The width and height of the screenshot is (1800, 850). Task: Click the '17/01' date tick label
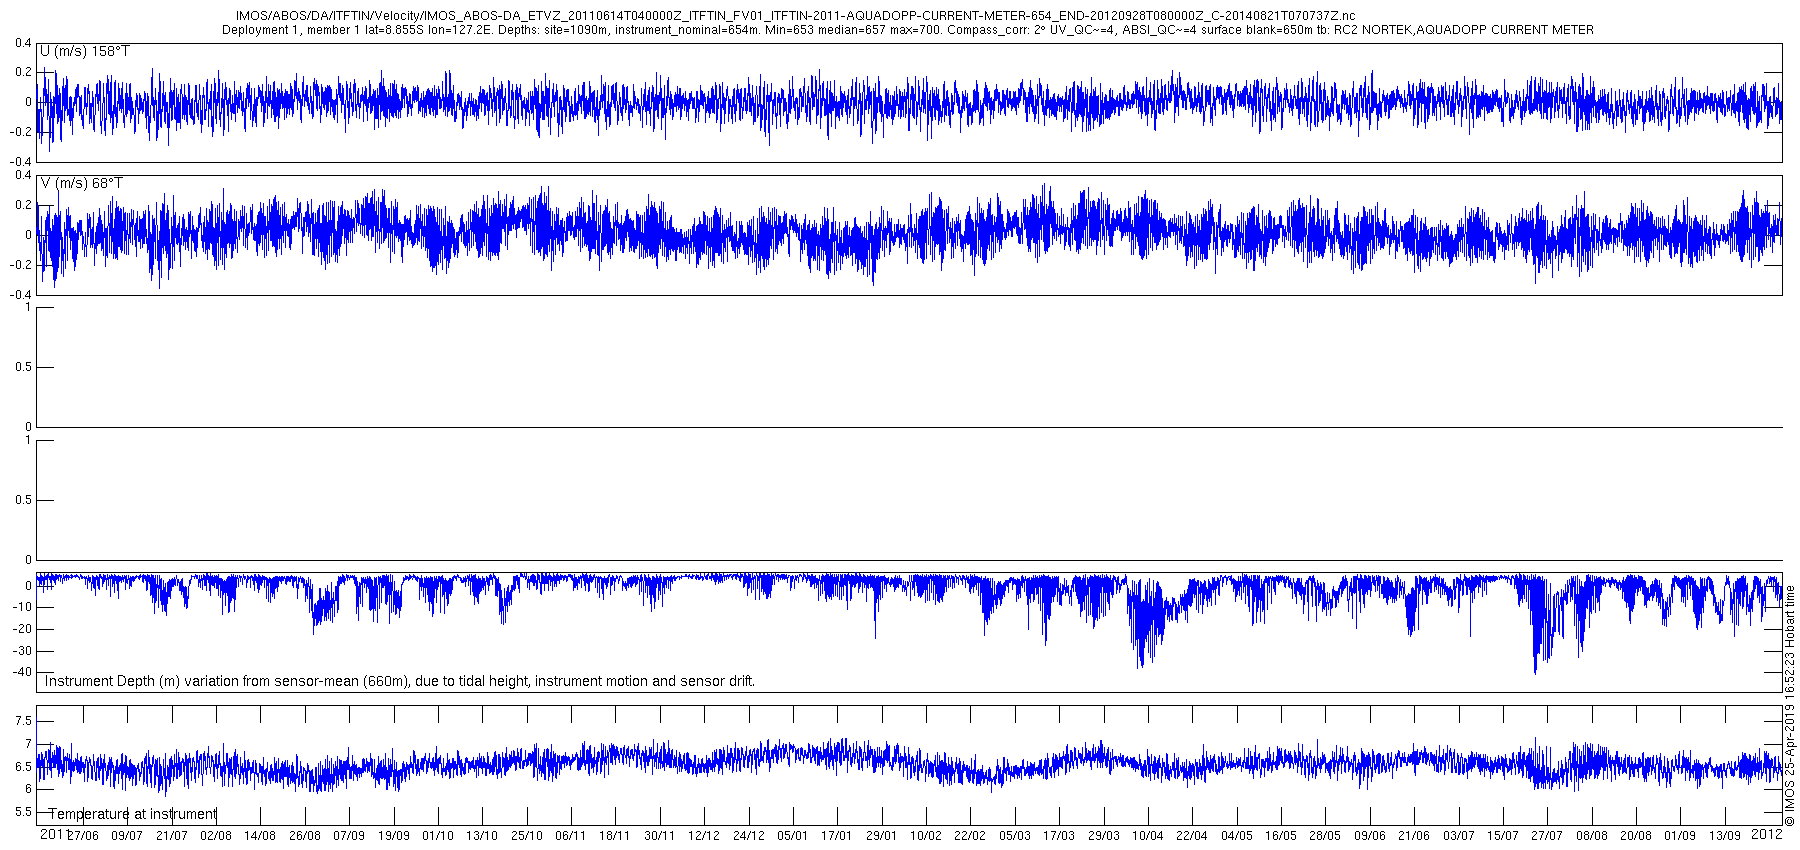837,836
